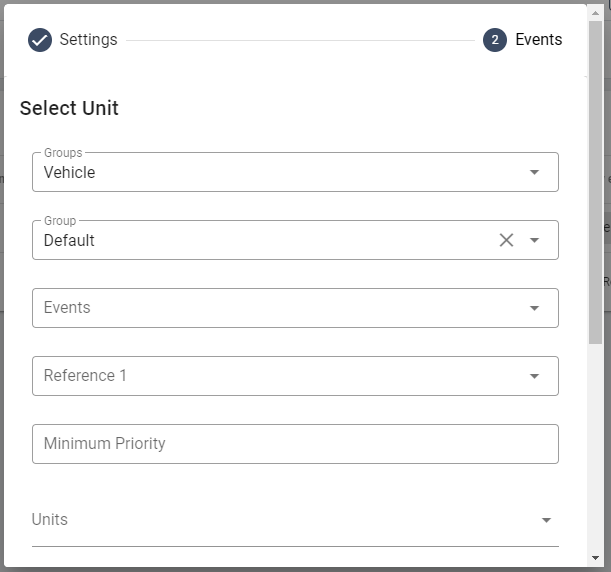Expand the Groups dropdown arrow beside Vehicle
Image resolution: width=611 pixels, height=572 pixels.
534,172
